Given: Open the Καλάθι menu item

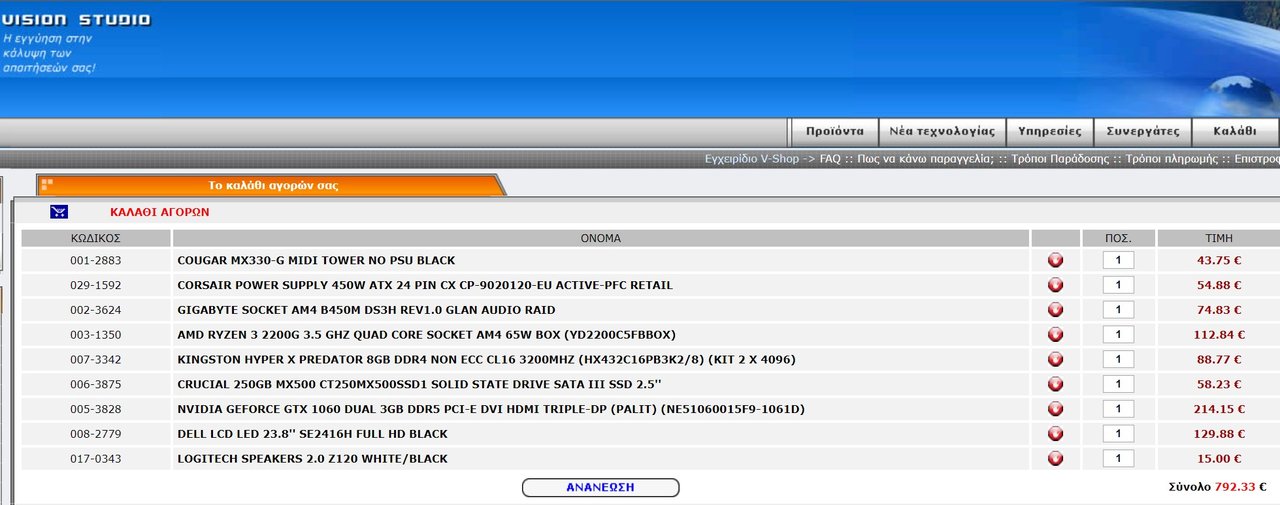Looking at the screenshot, I should coord(1235,131).
